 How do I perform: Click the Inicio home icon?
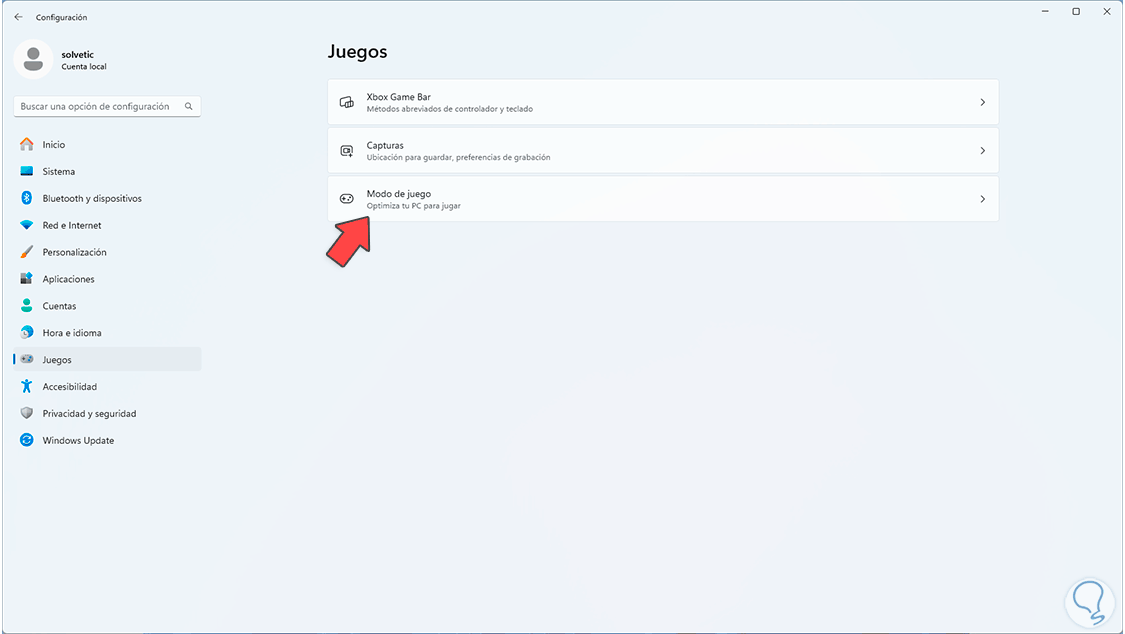27,144
